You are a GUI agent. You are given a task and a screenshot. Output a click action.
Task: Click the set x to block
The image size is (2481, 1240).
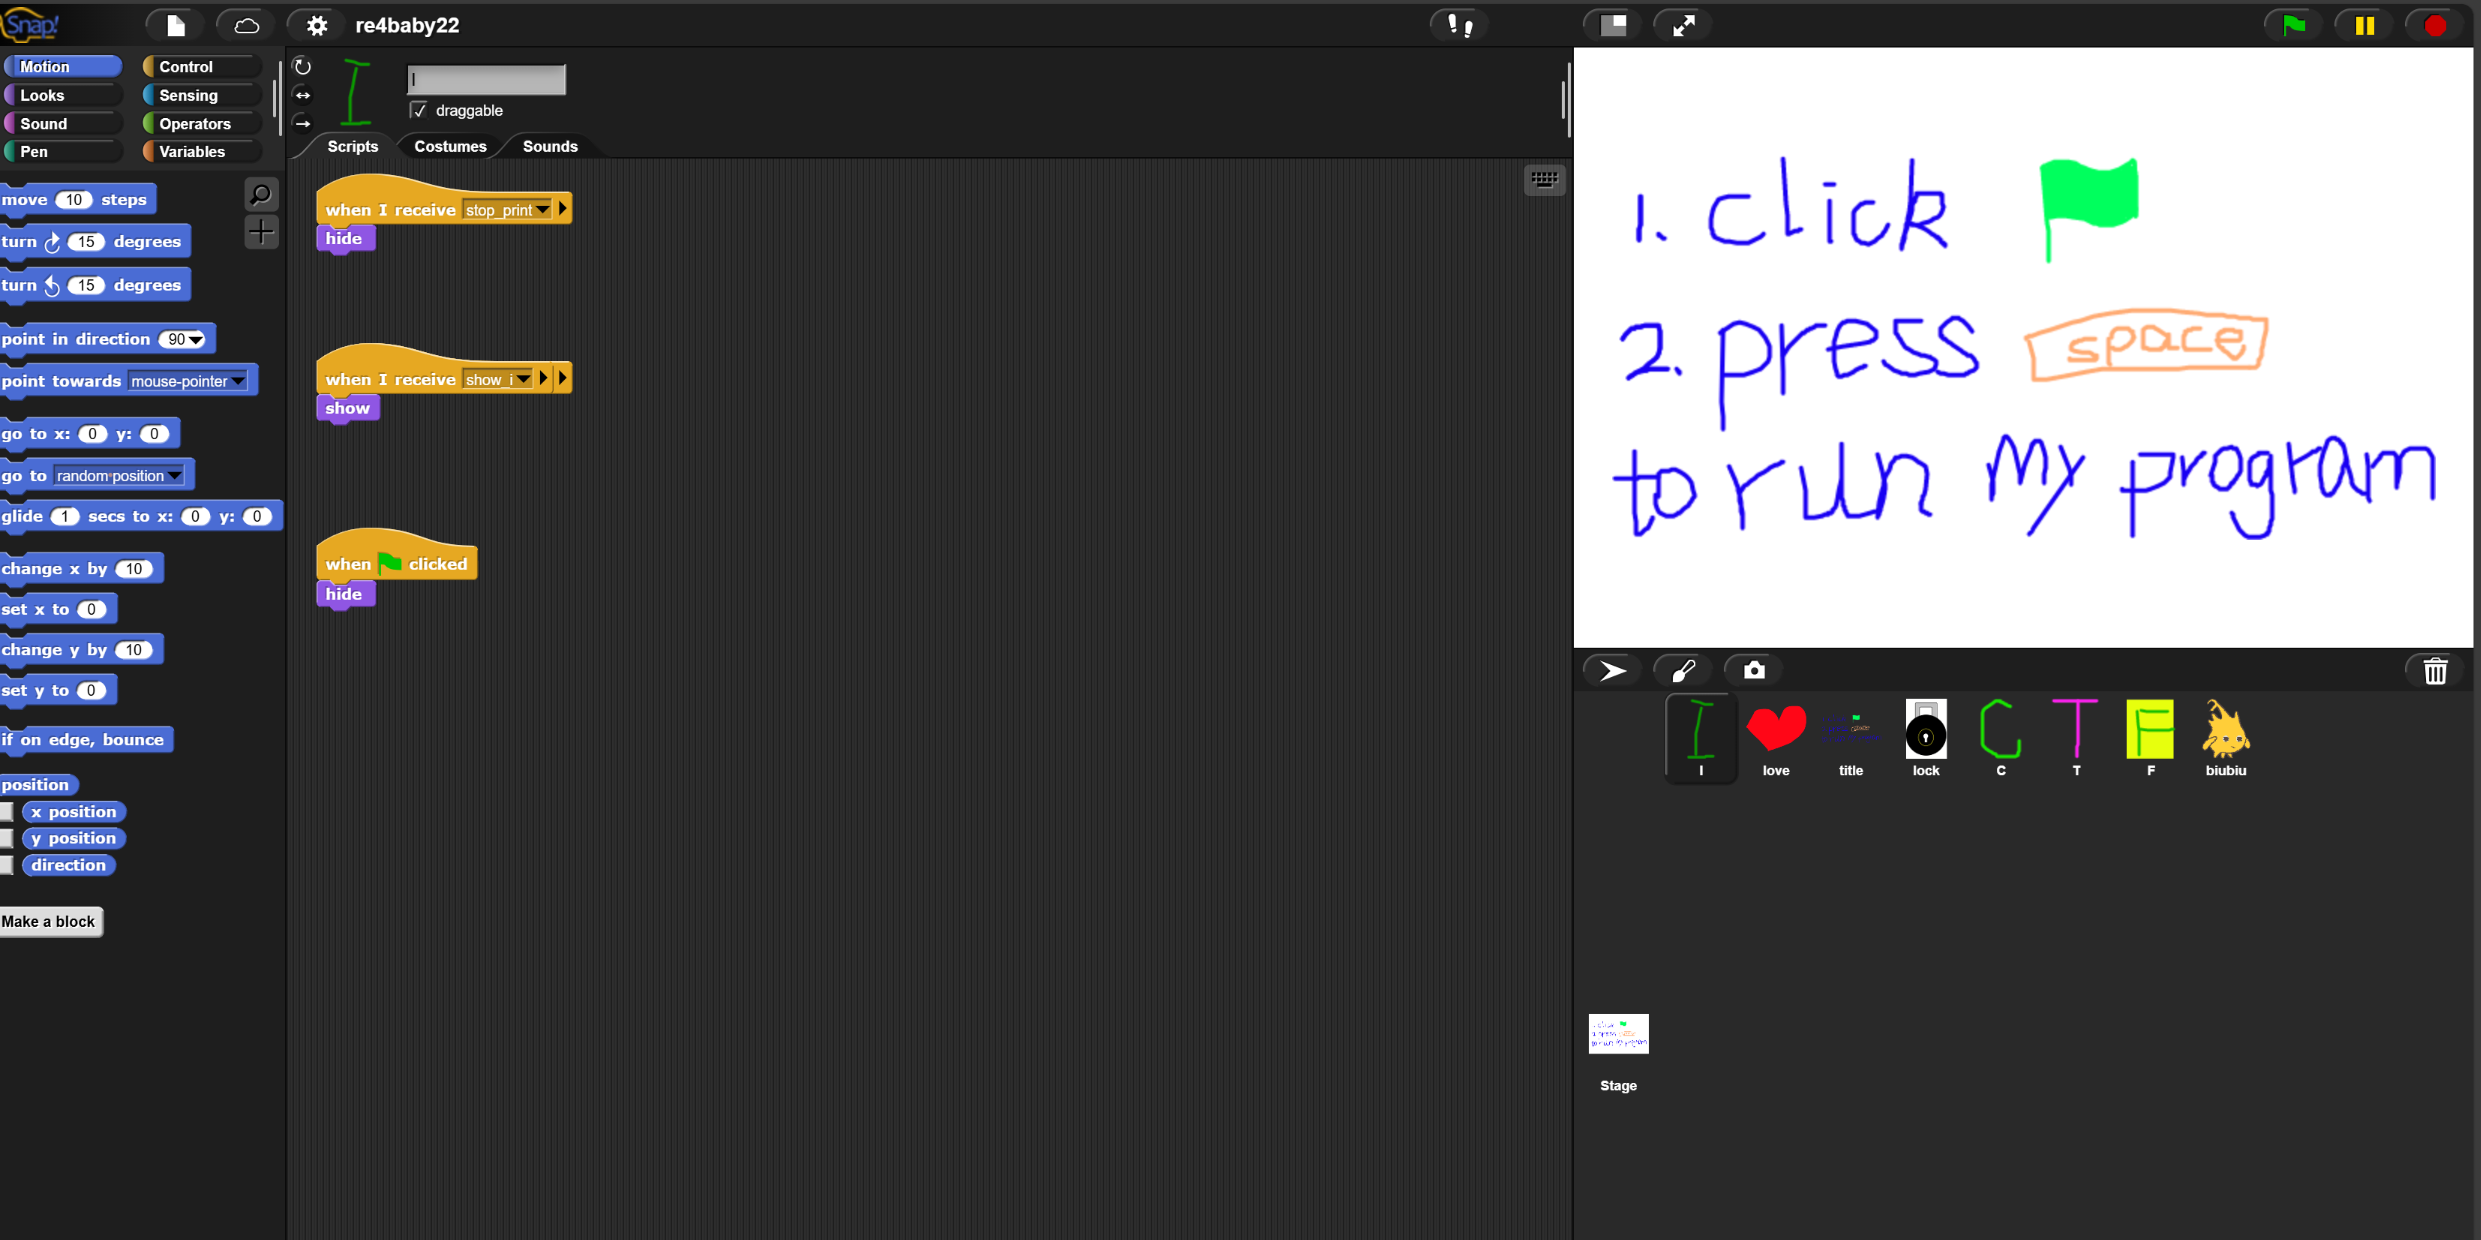[x=57, y=609]
